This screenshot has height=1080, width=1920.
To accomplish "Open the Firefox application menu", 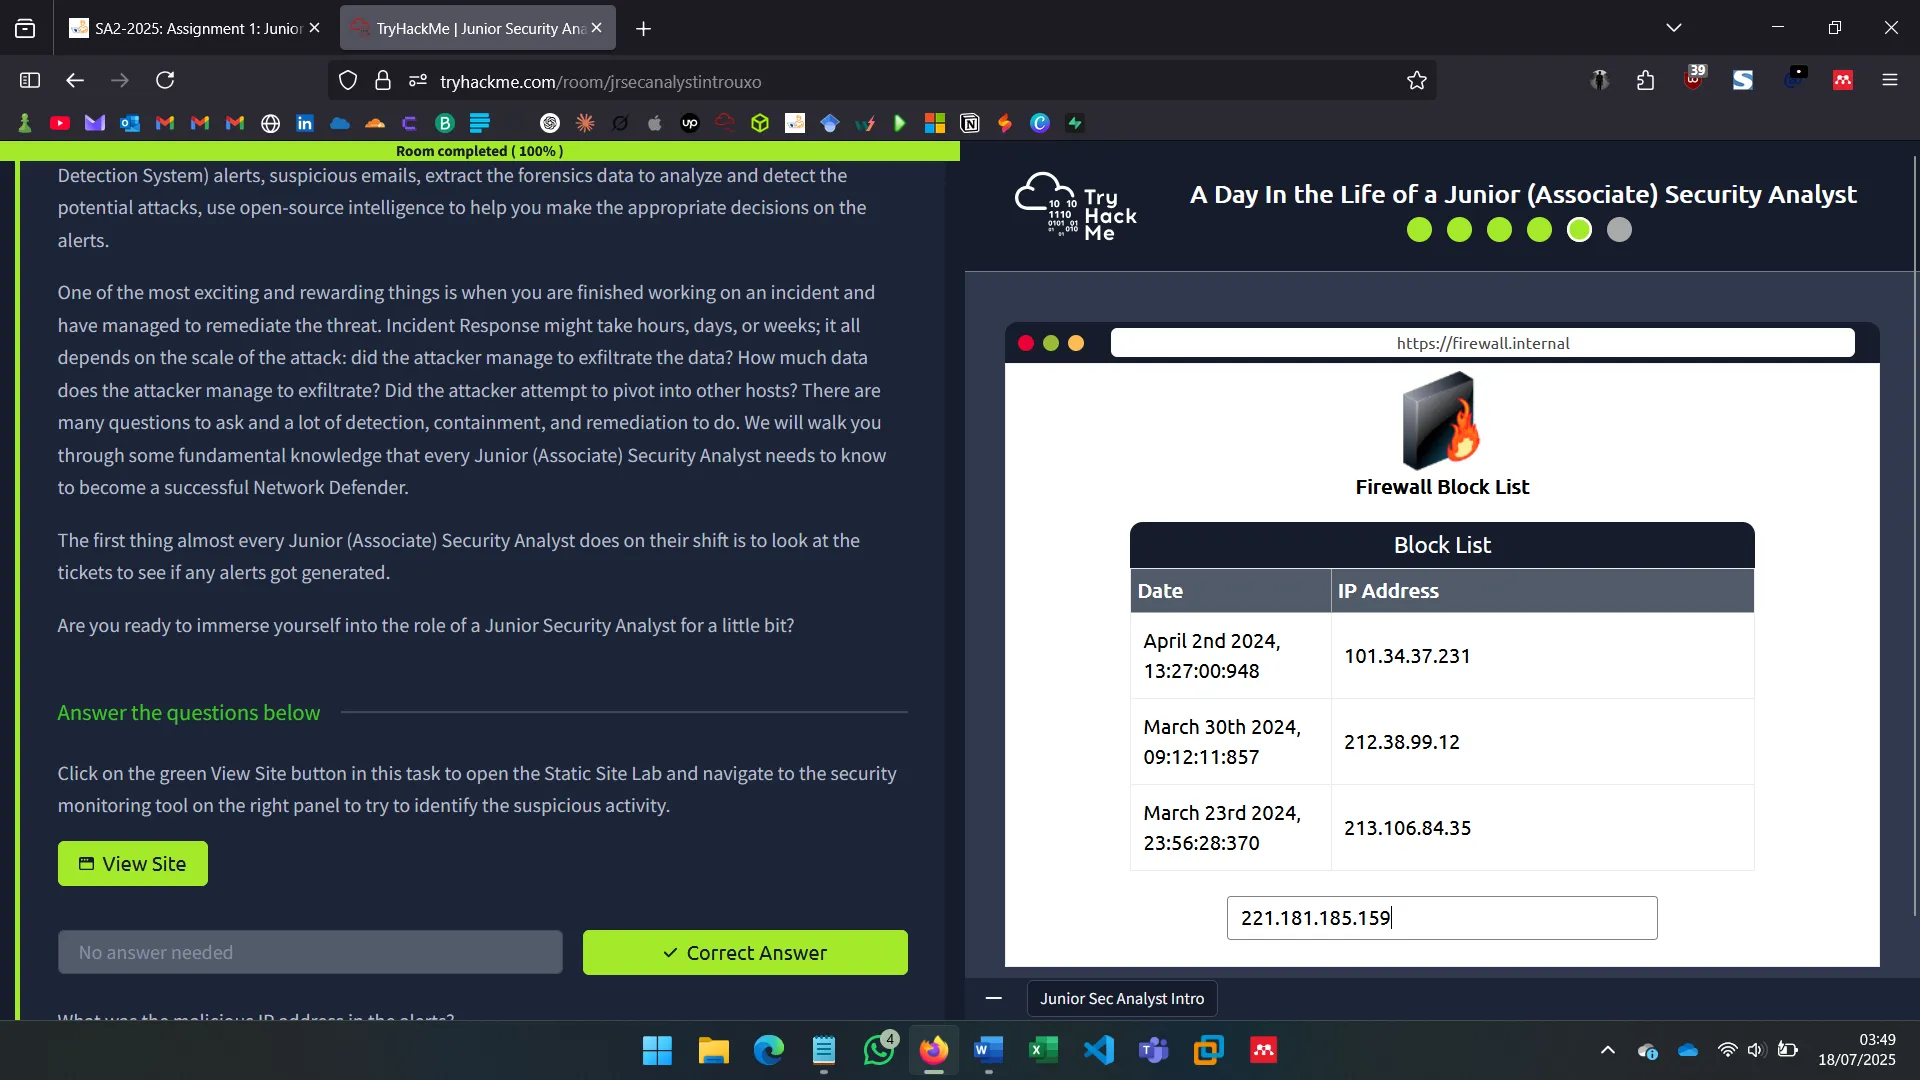I will 1890,80.
